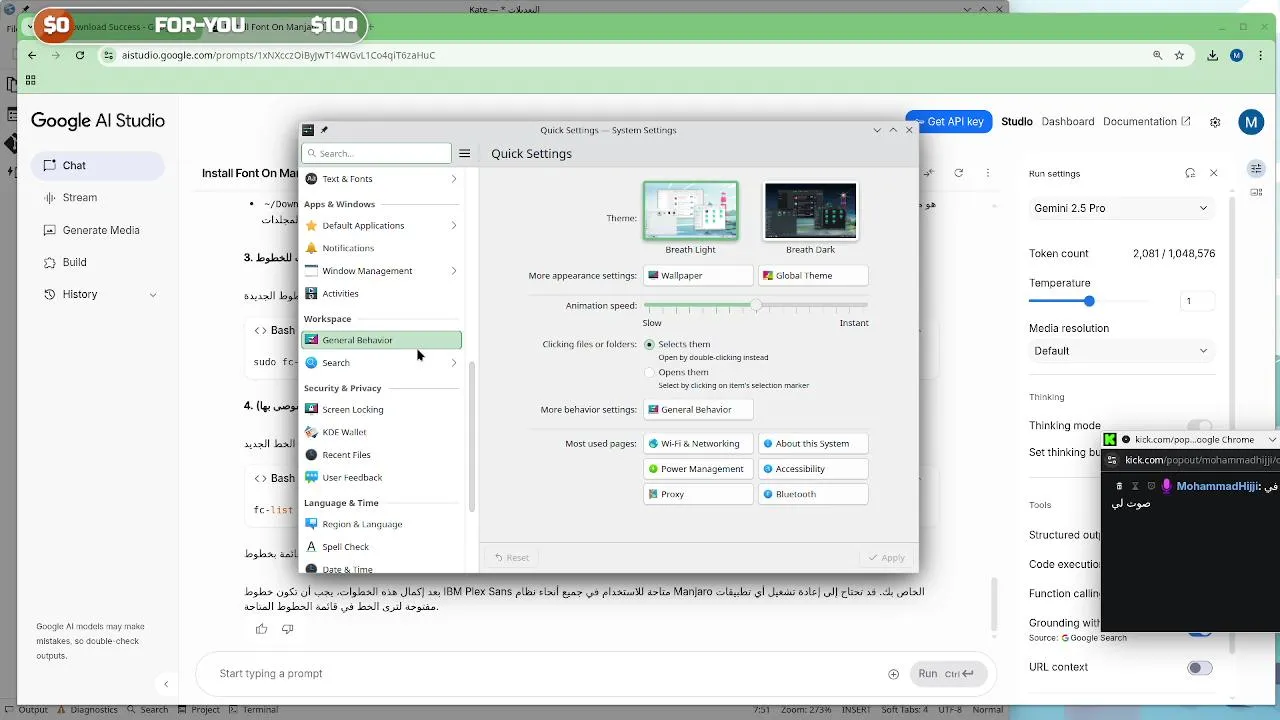
Task: Open the hamburger menu beside System Settings search
Action: tap(464, 153)
